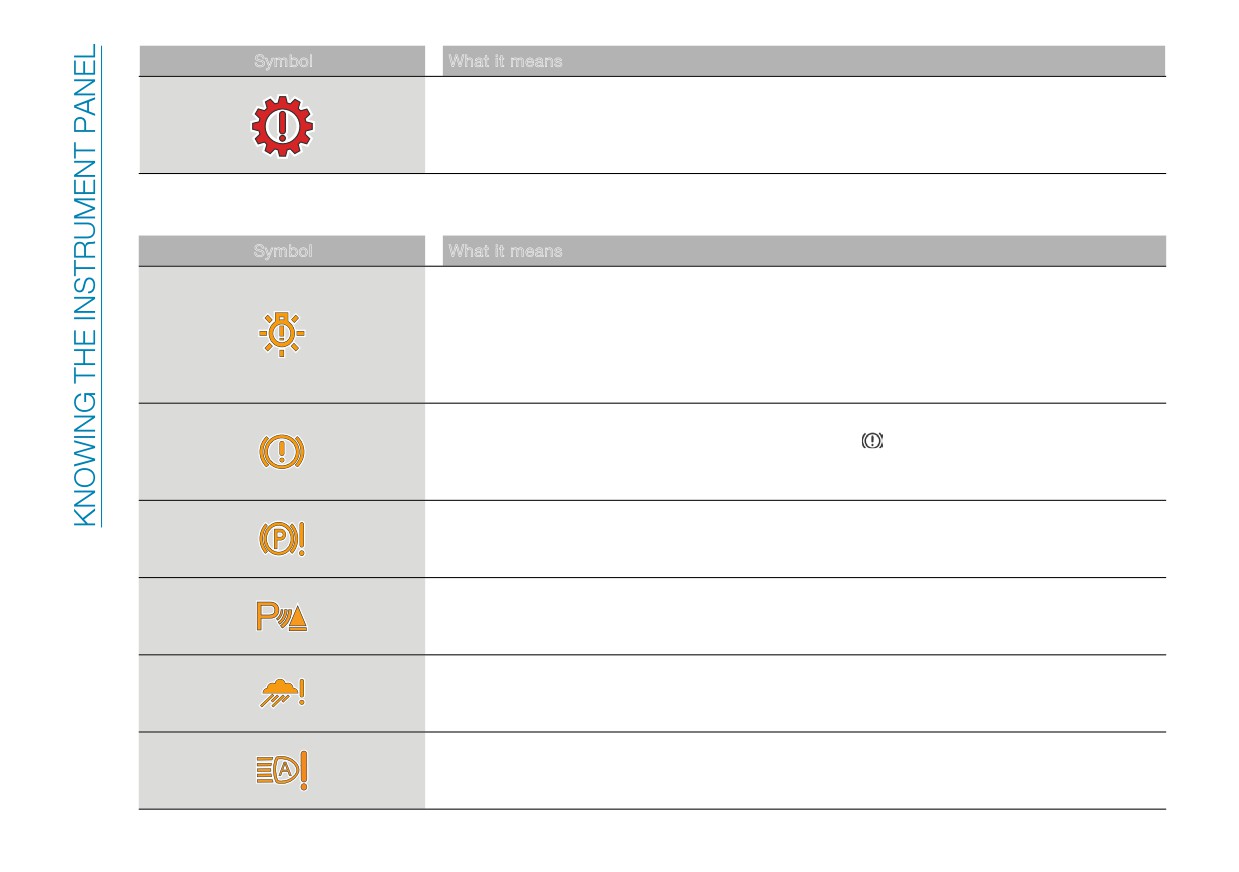Click the automatic high beam A fault symbol
Viewport: 1239px width, 872px height.
(x=282, y=771)
